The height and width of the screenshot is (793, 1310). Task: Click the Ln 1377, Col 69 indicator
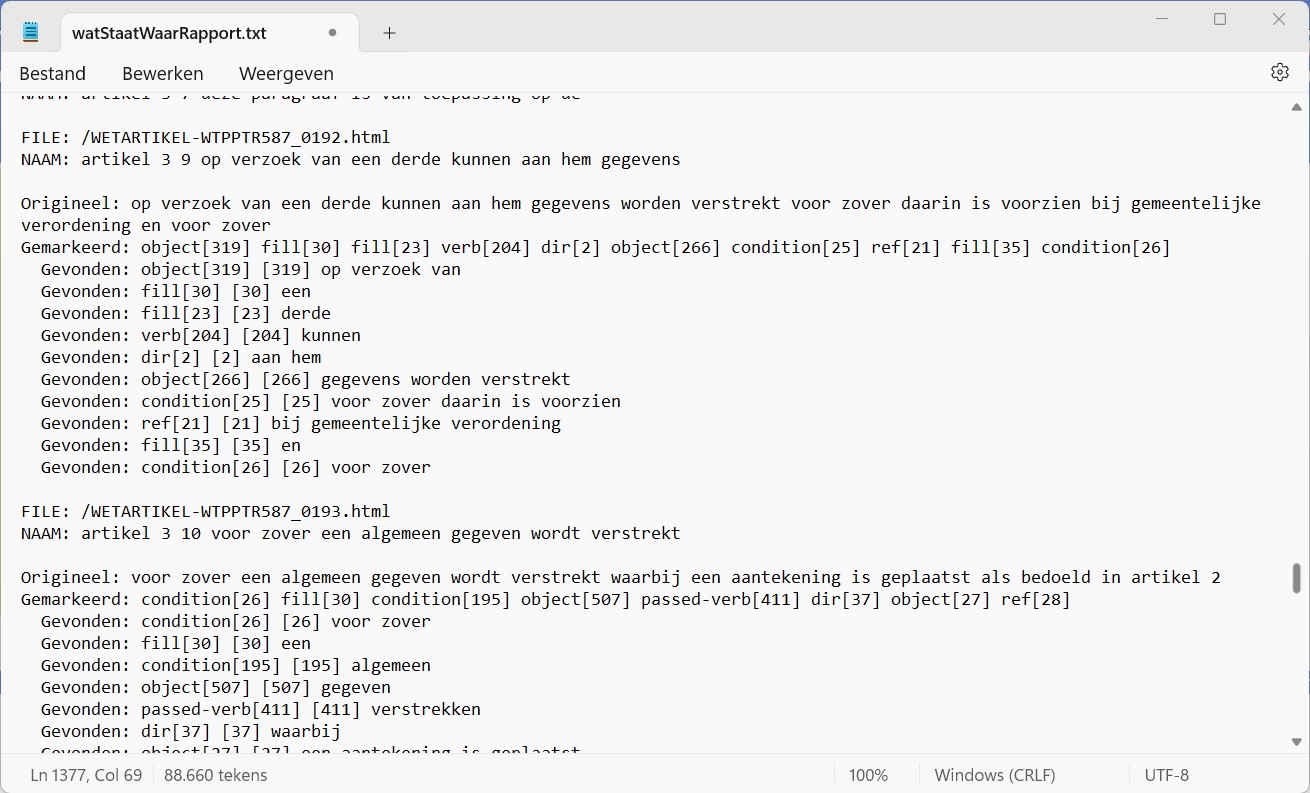[86, 775]
